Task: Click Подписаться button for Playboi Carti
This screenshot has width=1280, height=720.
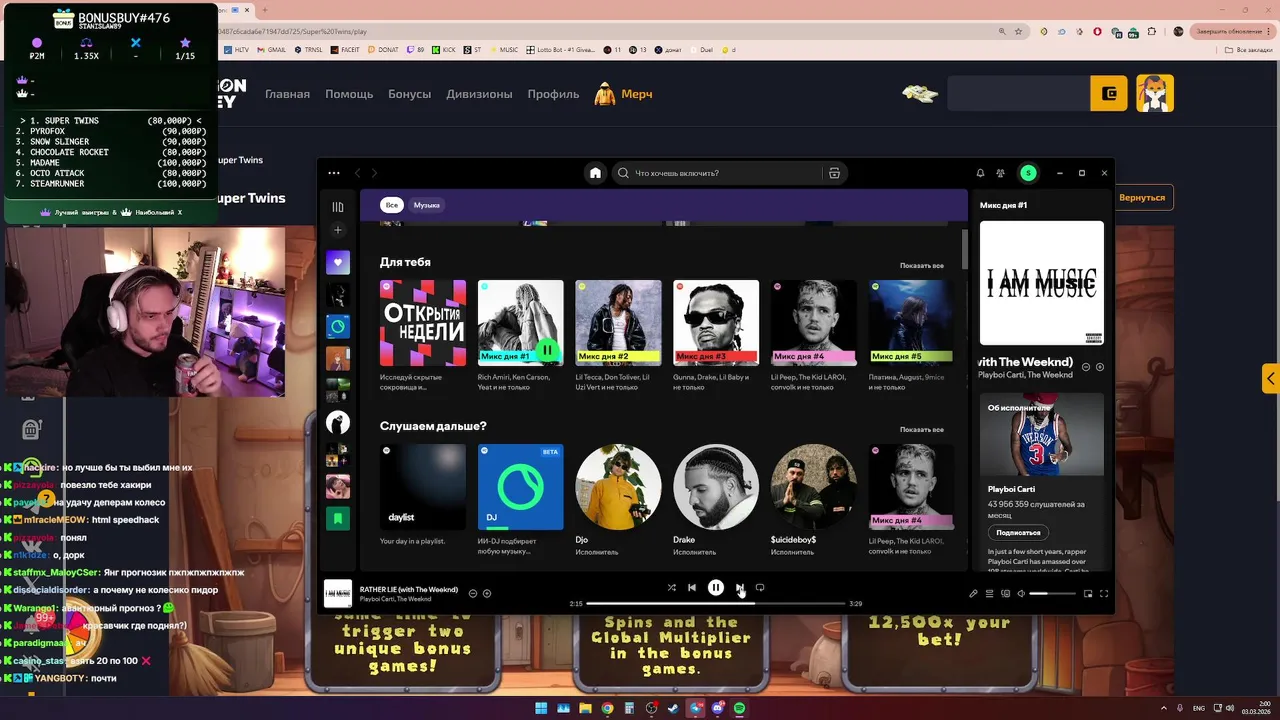Action: (x=1018, y=533)
